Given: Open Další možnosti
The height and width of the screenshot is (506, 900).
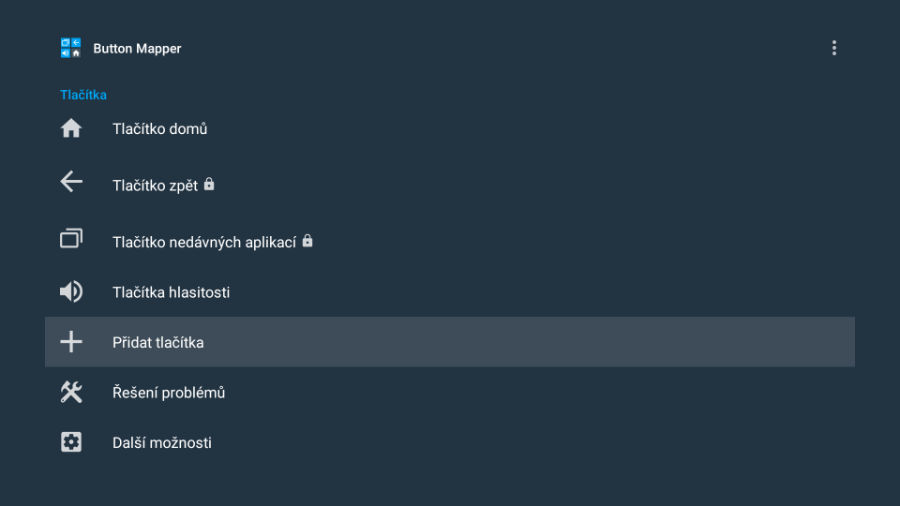Looking at the screenshot, I should [x=450, y=442].
